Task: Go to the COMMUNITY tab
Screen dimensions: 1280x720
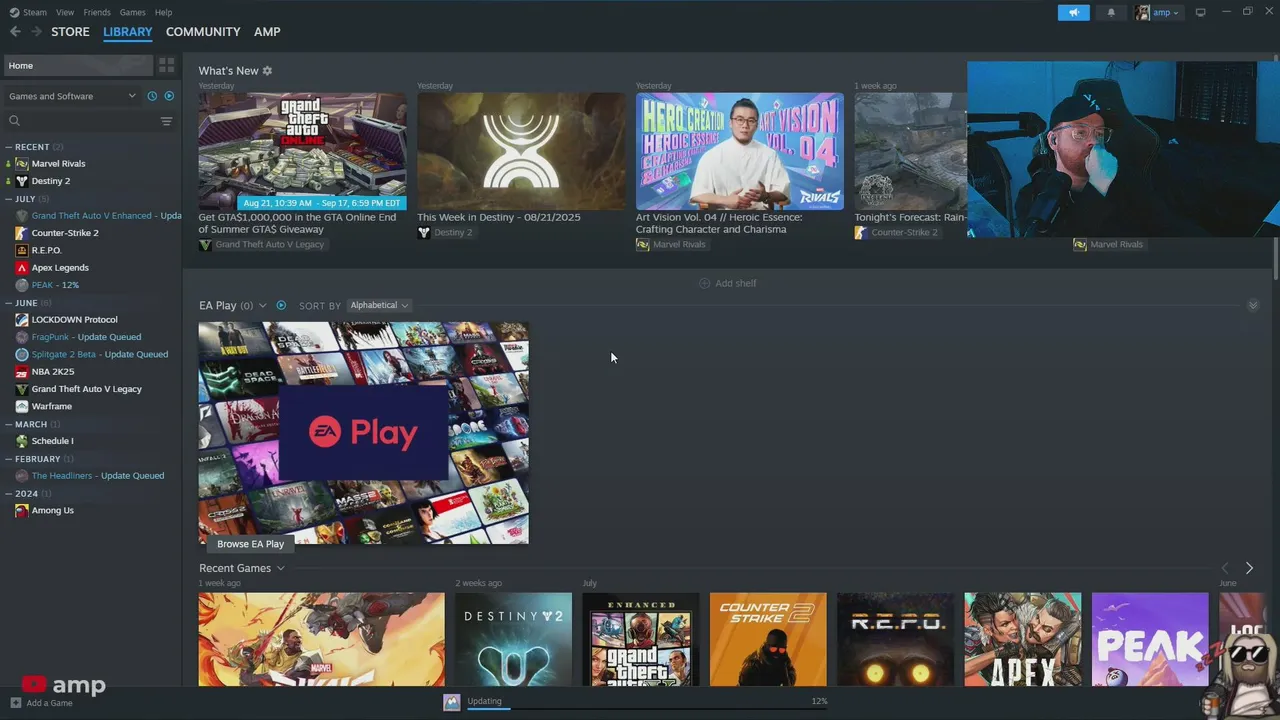Action: click(x=203, y=32)
